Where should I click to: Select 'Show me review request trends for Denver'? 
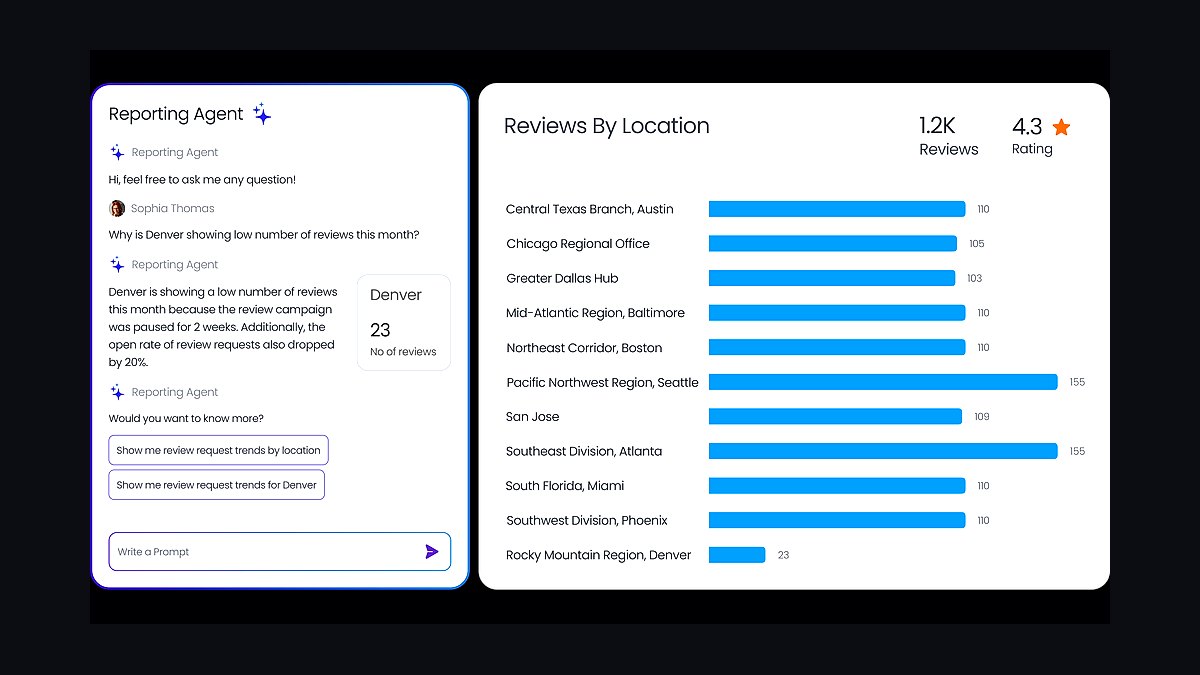point(216,485)
